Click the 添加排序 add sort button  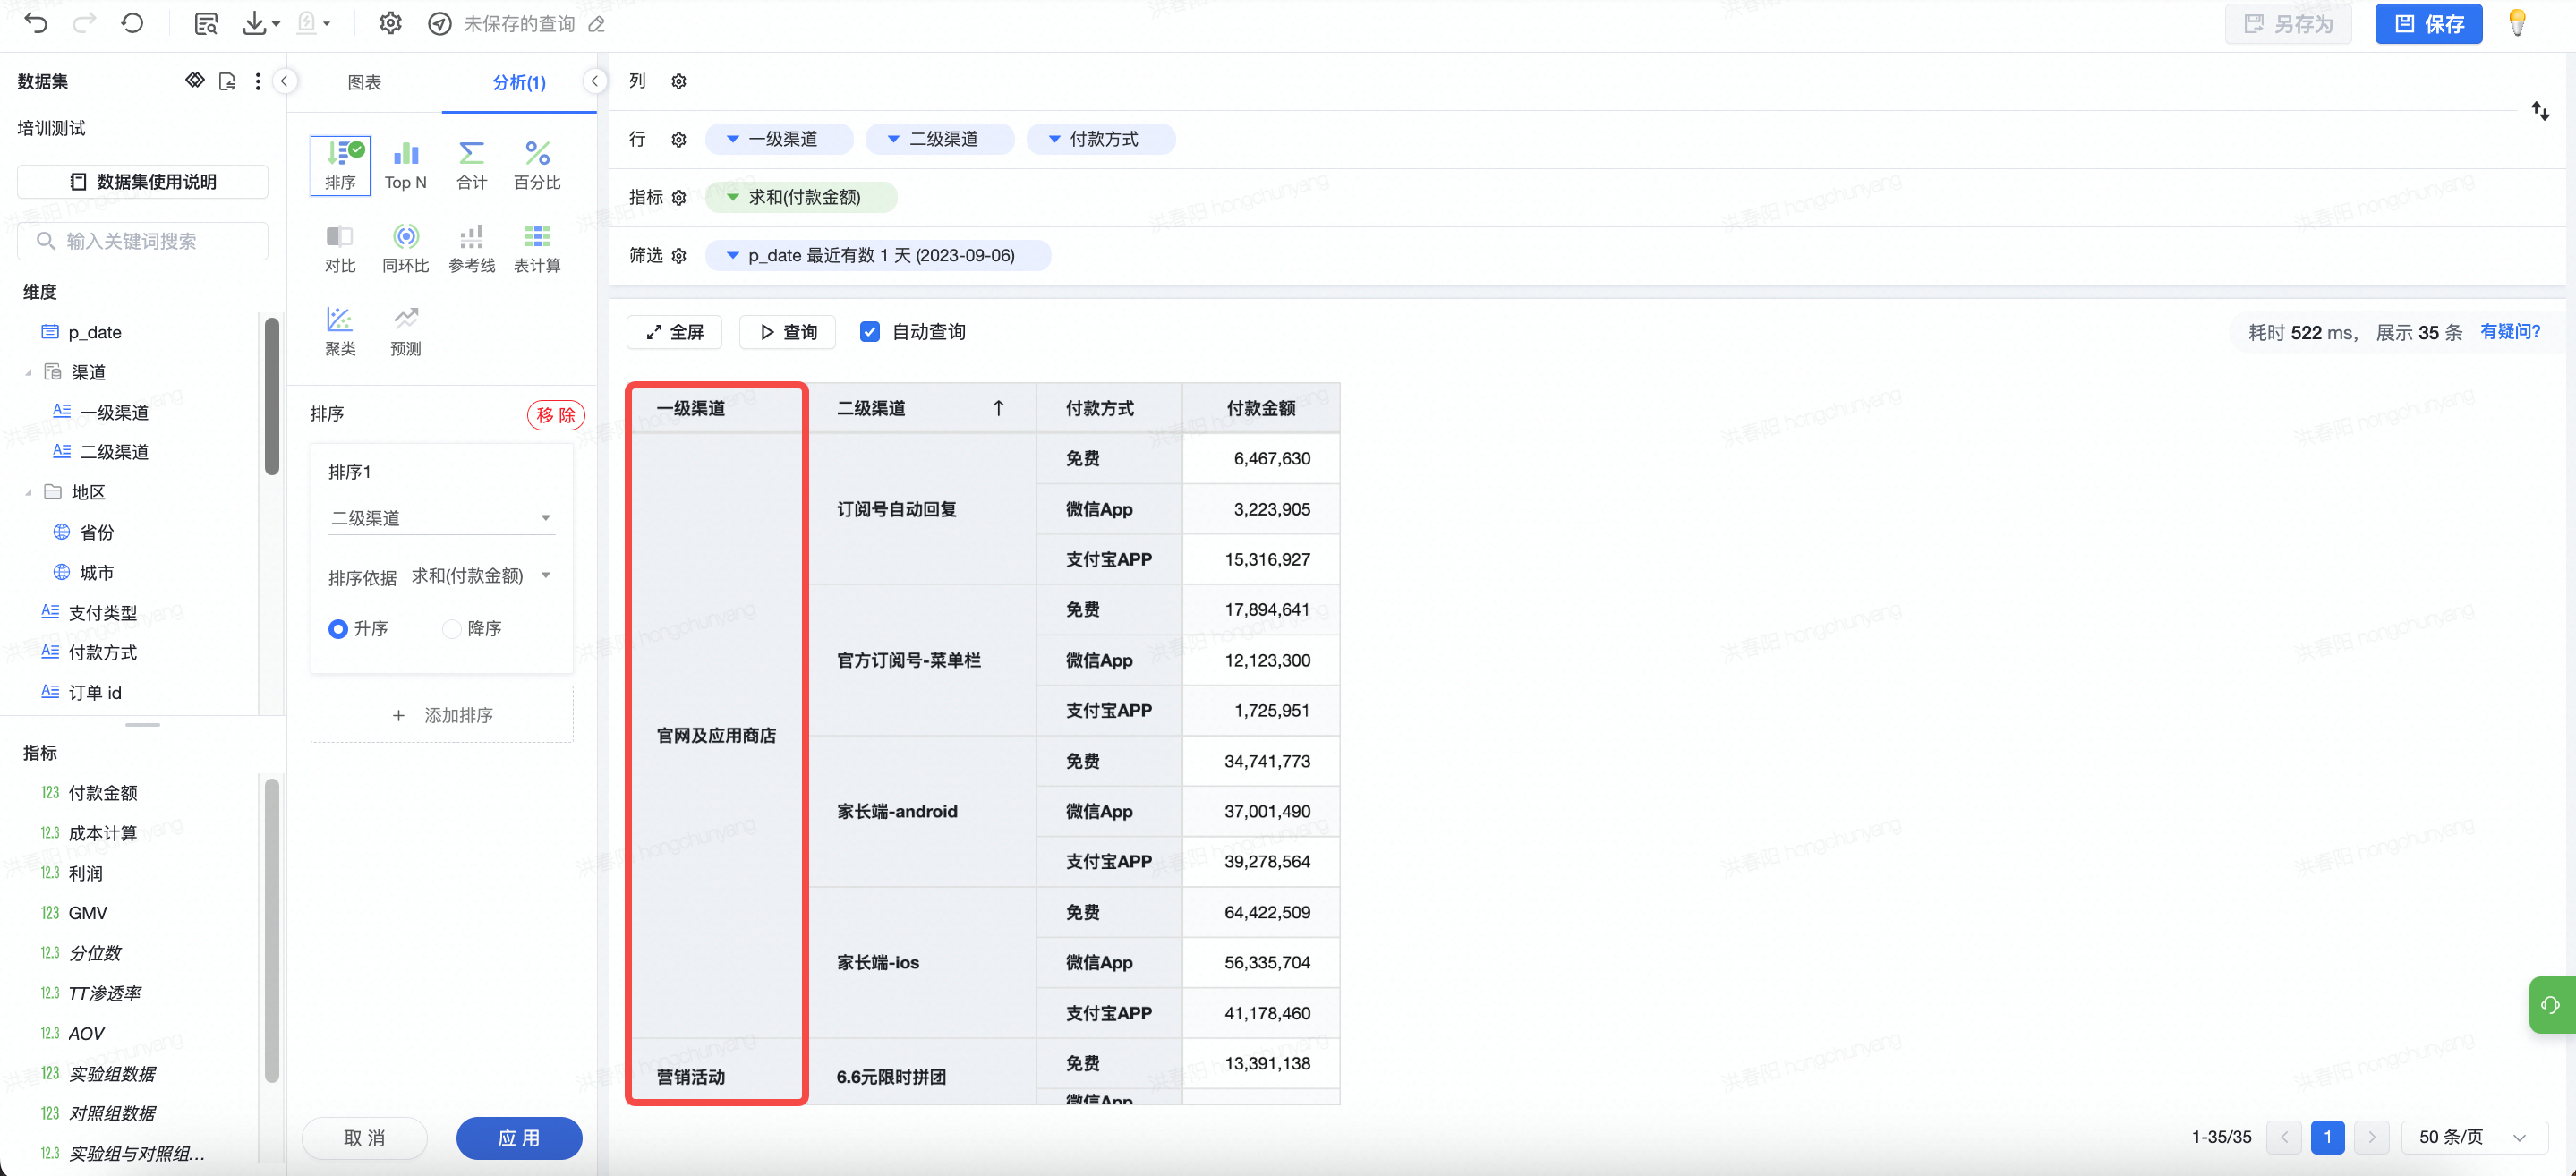point(442,715)
